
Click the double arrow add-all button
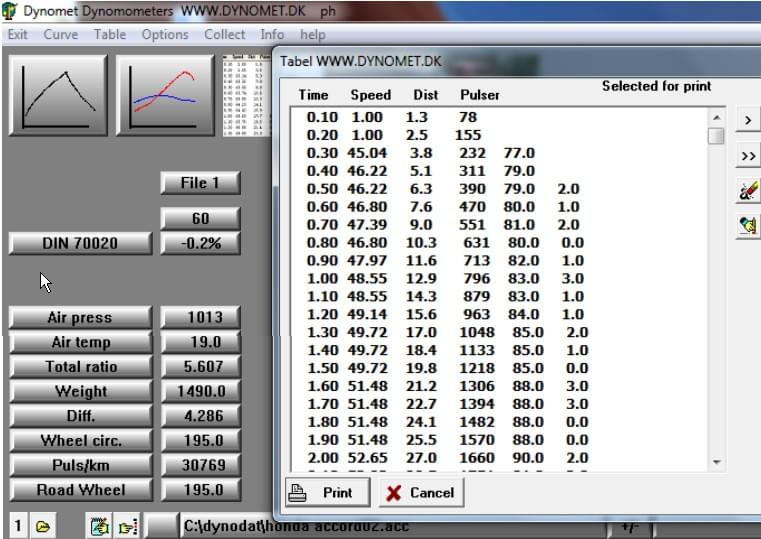(748, 156)
